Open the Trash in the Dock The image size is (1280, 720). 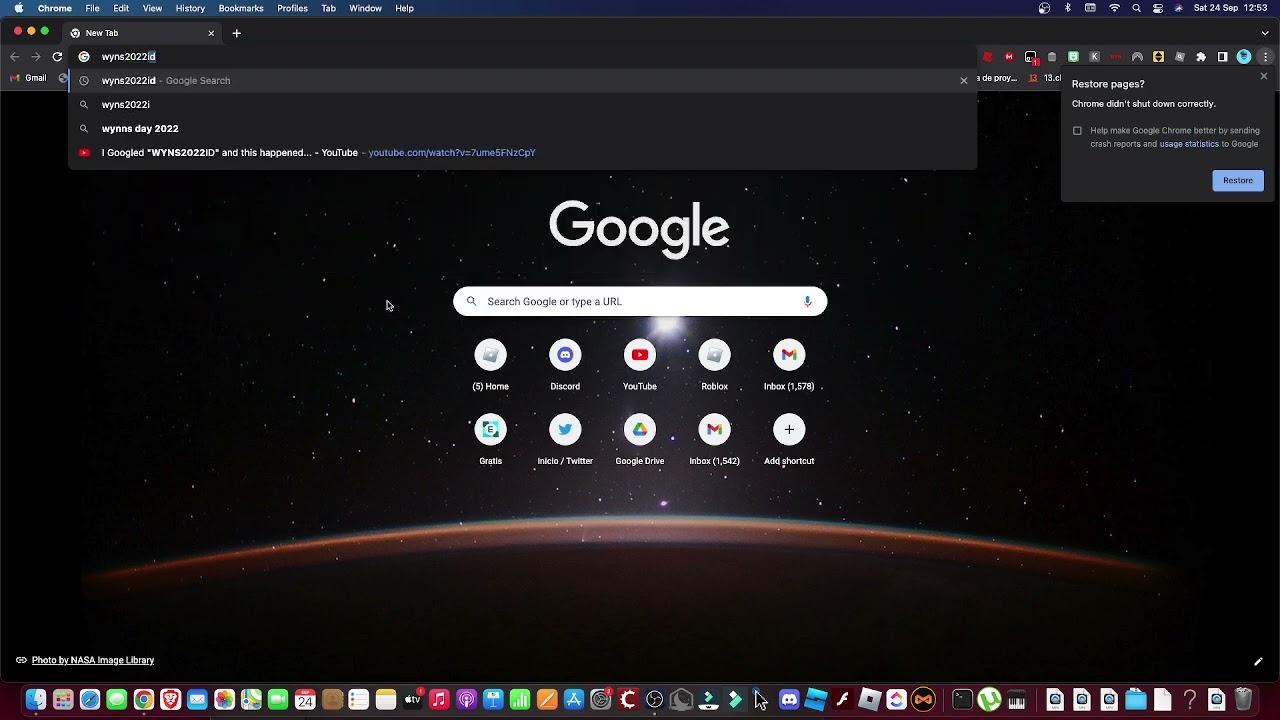1243,700
